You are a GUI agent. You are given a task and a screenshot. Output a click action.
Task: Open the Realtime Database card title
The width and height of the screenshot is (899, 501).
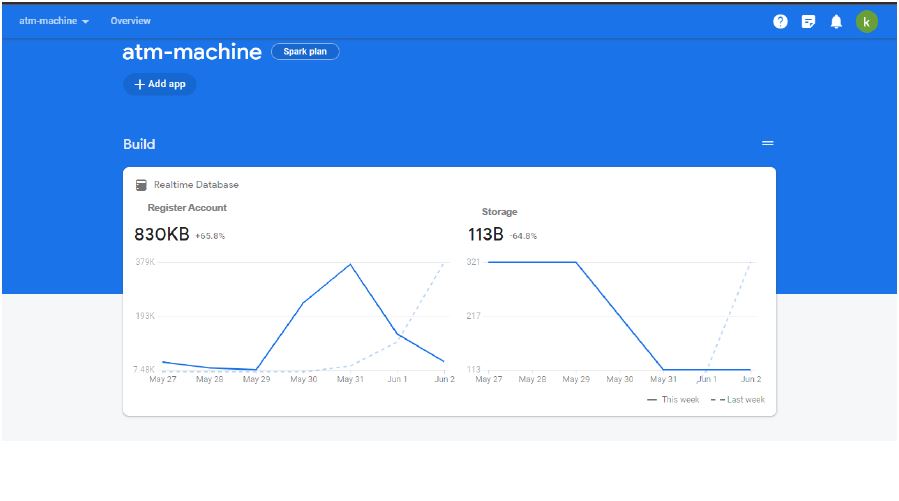(x=196, y=185)
